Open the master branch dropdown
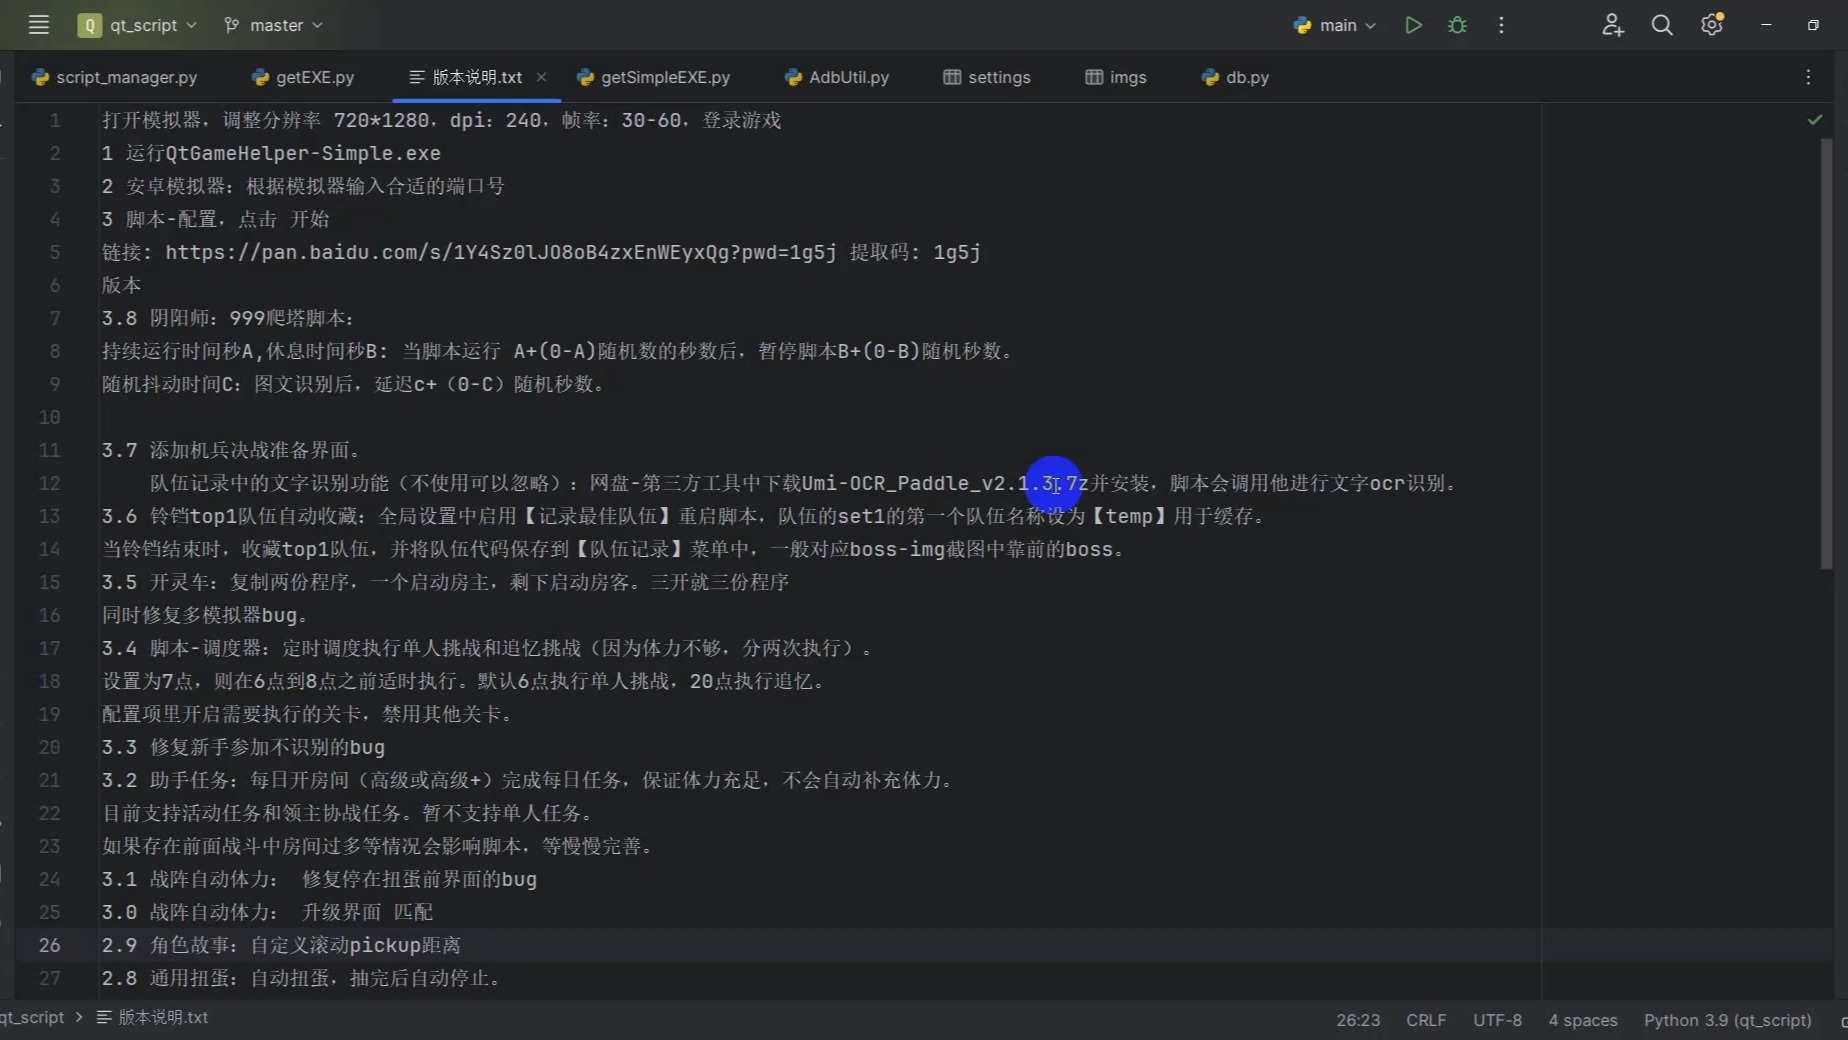This screenshot has height=1040, width=1848. 273,25
